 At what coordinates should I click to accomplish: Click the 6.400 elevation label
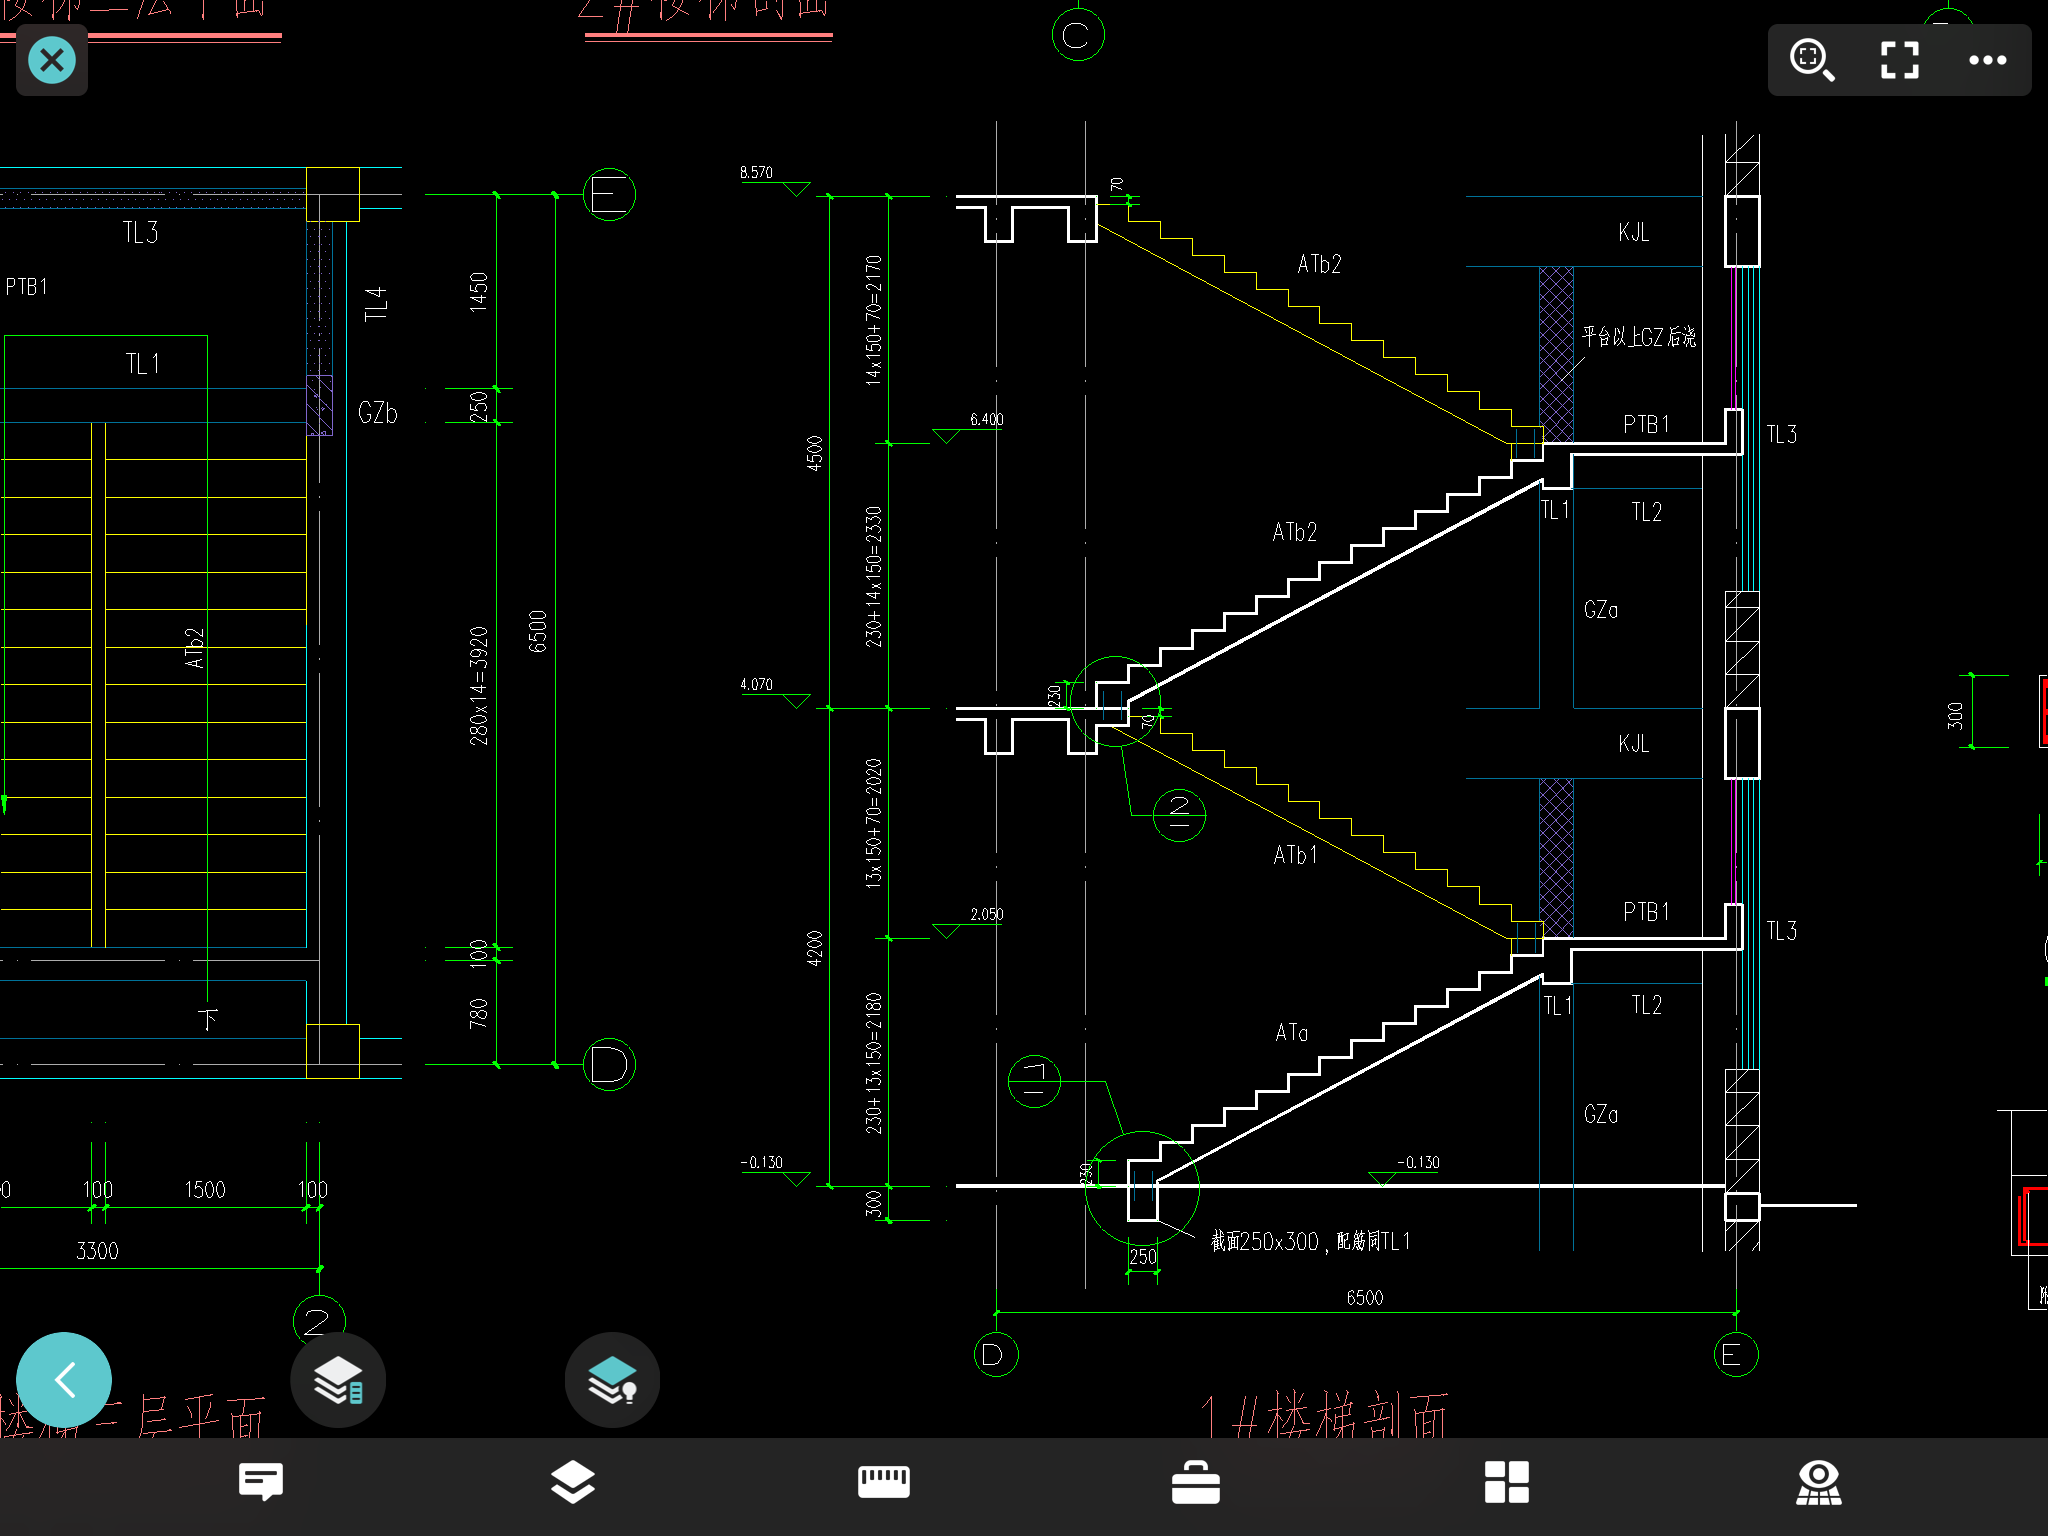986,419
